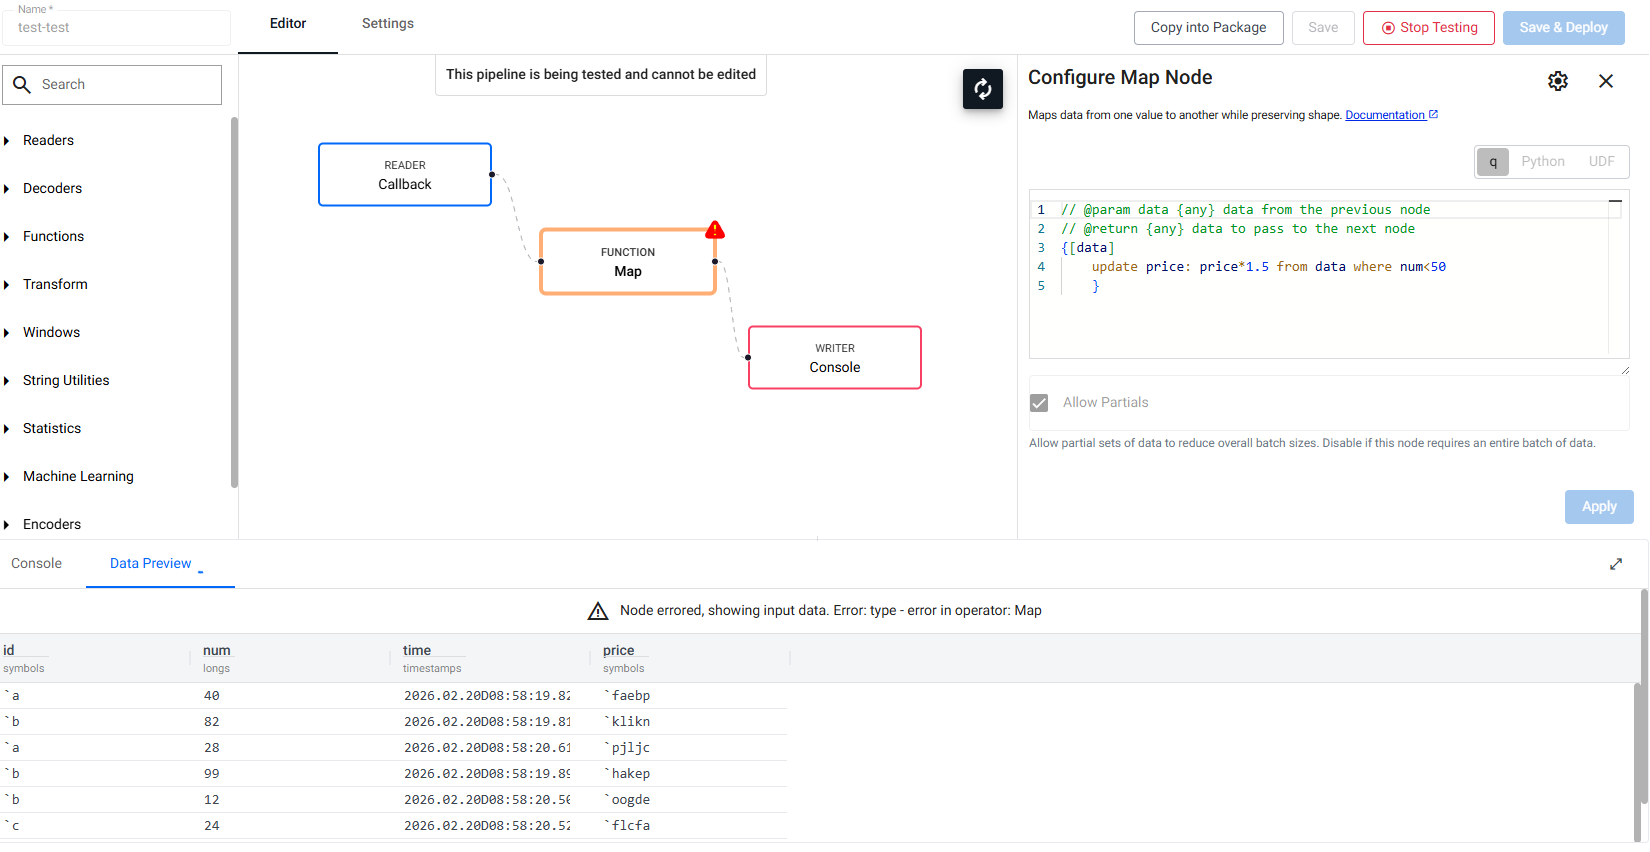Viewport: 1650px width, 852px height.
Task: Click the price cell `oogde
Action: (x=627, y=800)
